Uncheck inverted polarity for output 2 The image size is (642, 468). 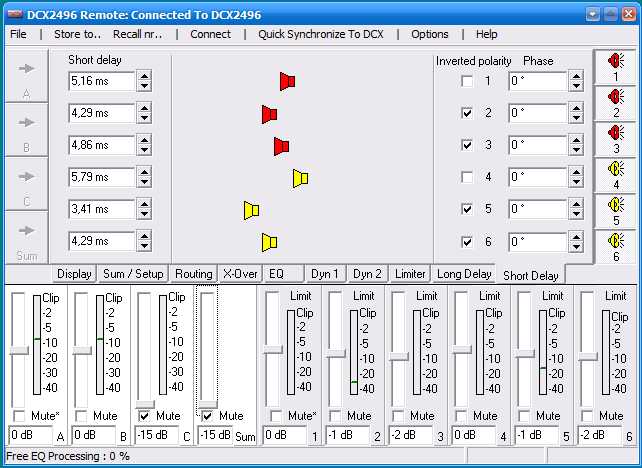(x=467, y=113)
